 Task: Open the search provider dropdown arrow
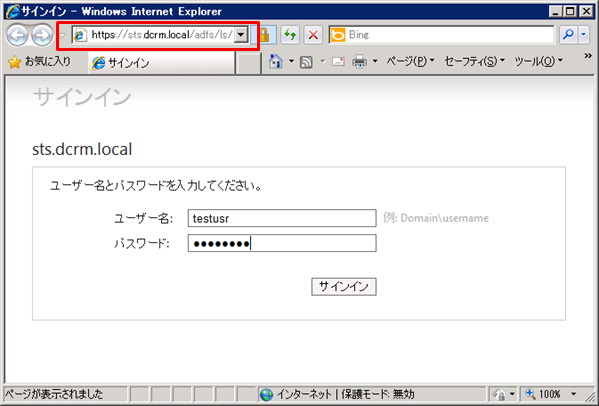pos(583,35)
